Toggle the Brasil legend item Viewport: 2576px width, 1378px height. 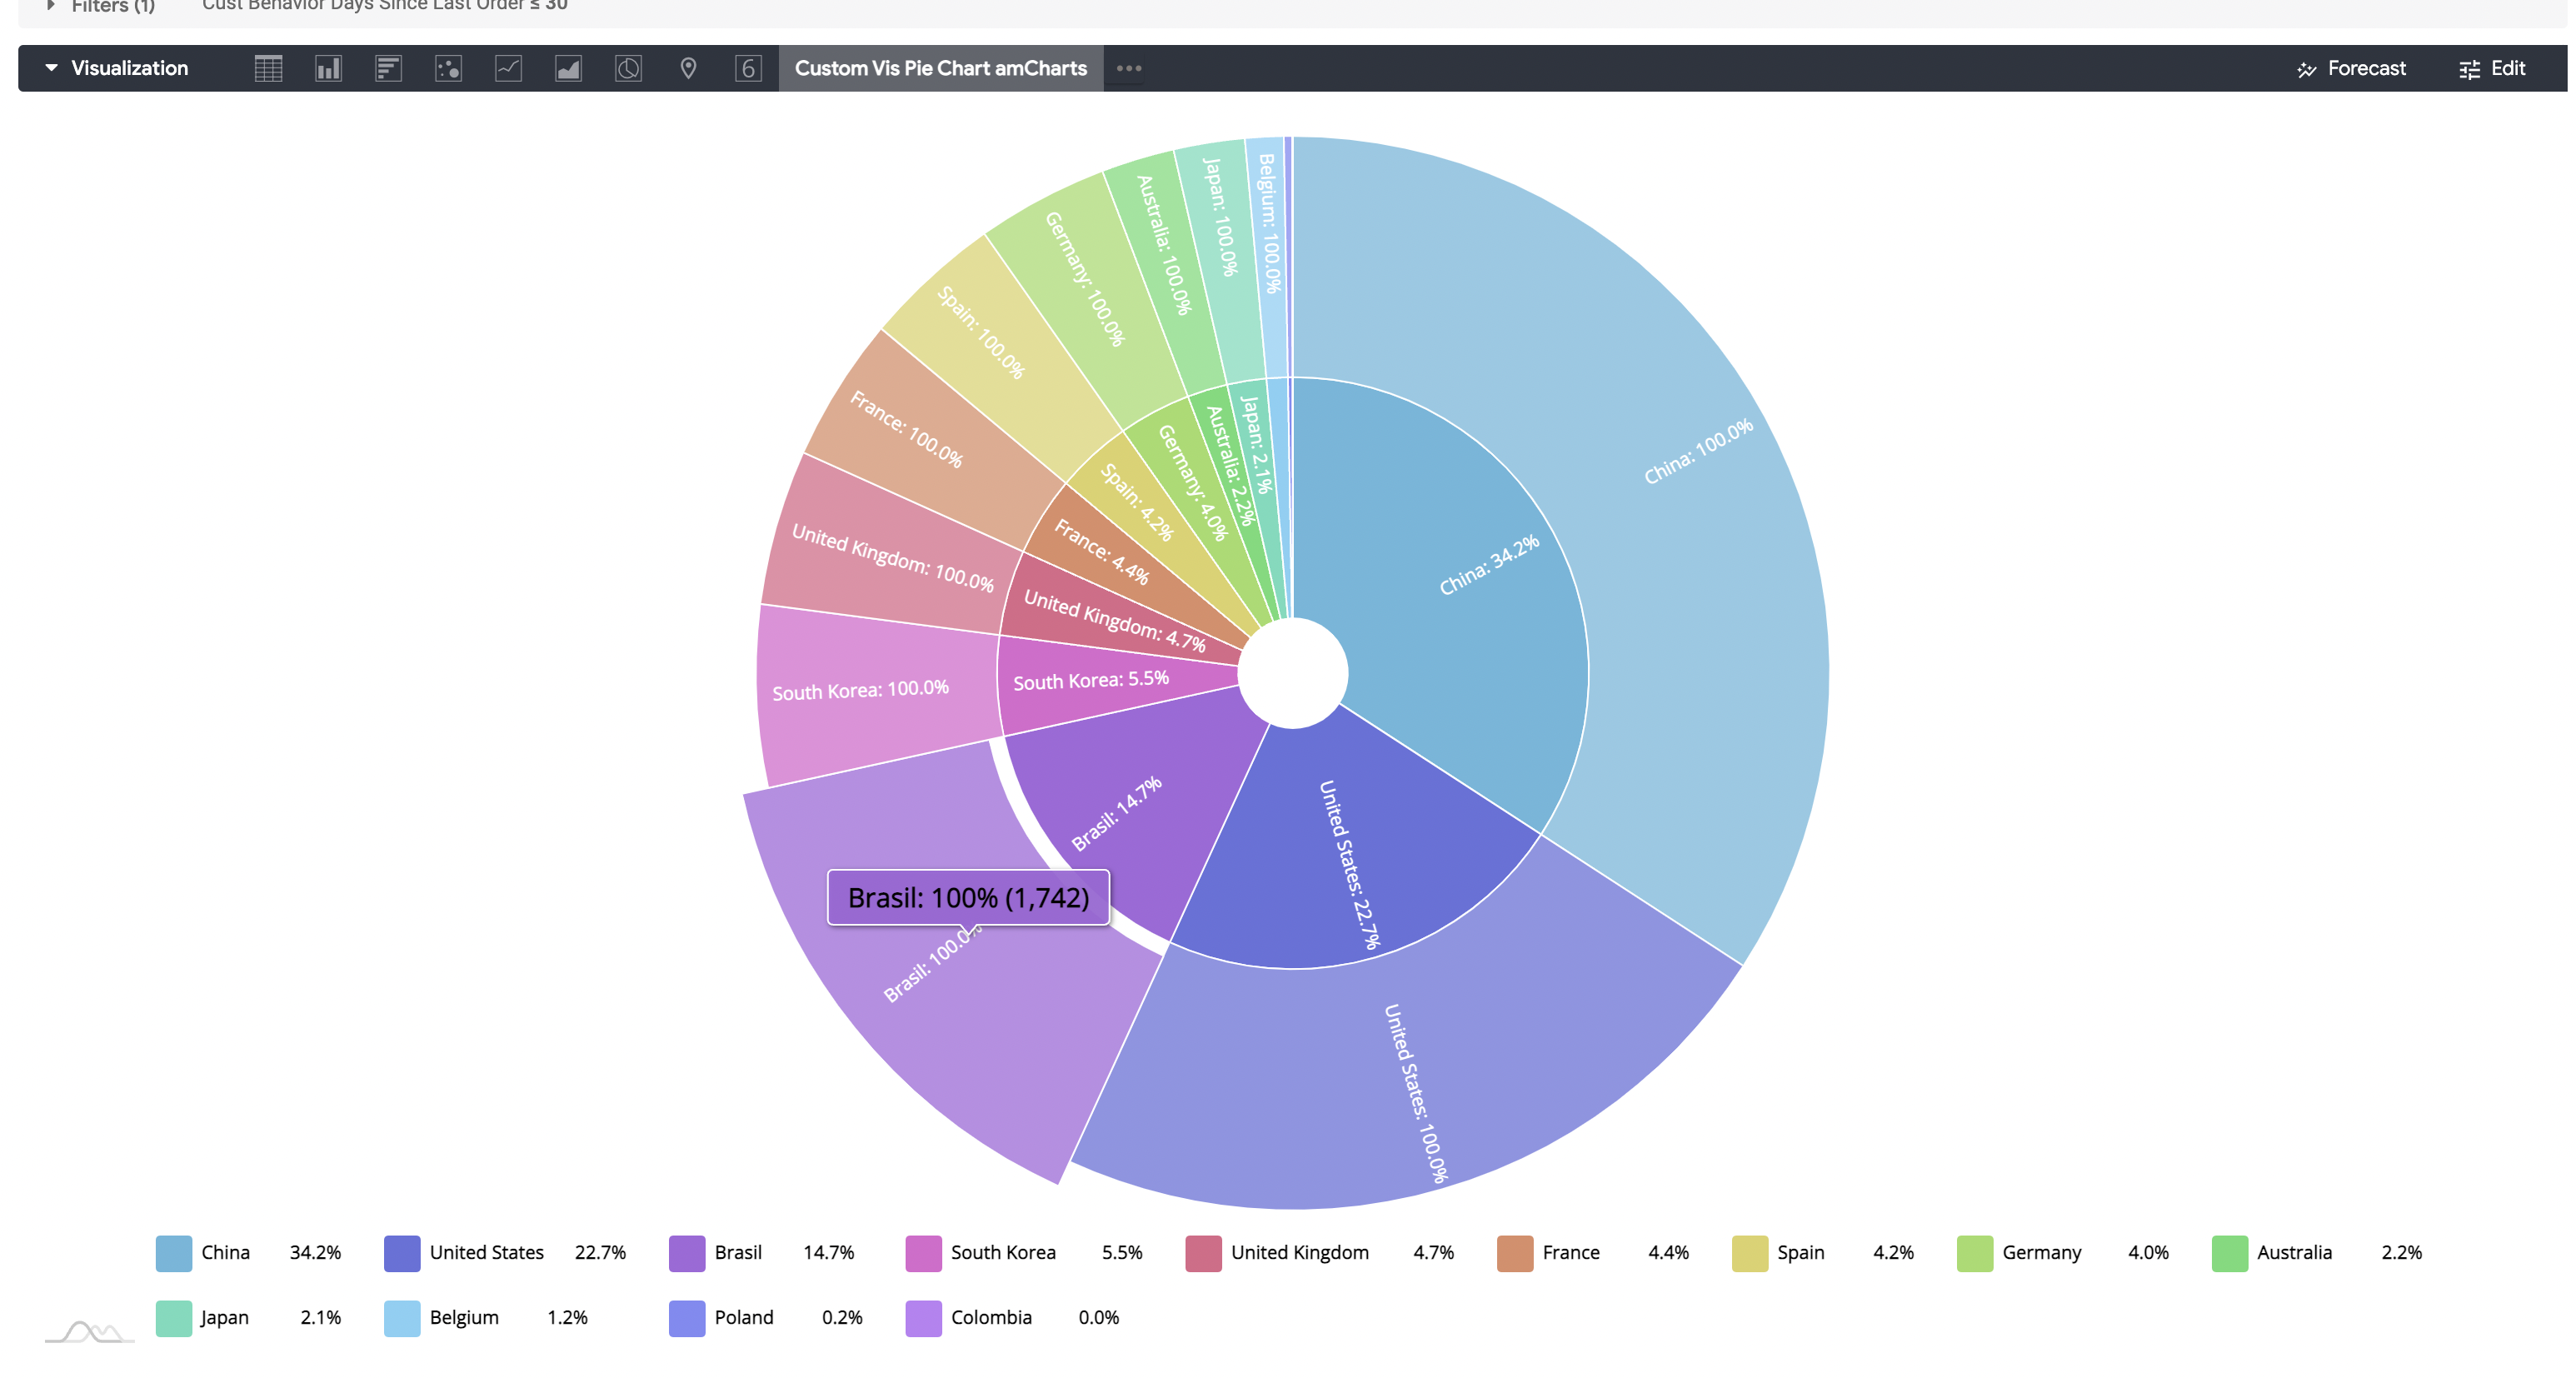(x=737, y=1253)
